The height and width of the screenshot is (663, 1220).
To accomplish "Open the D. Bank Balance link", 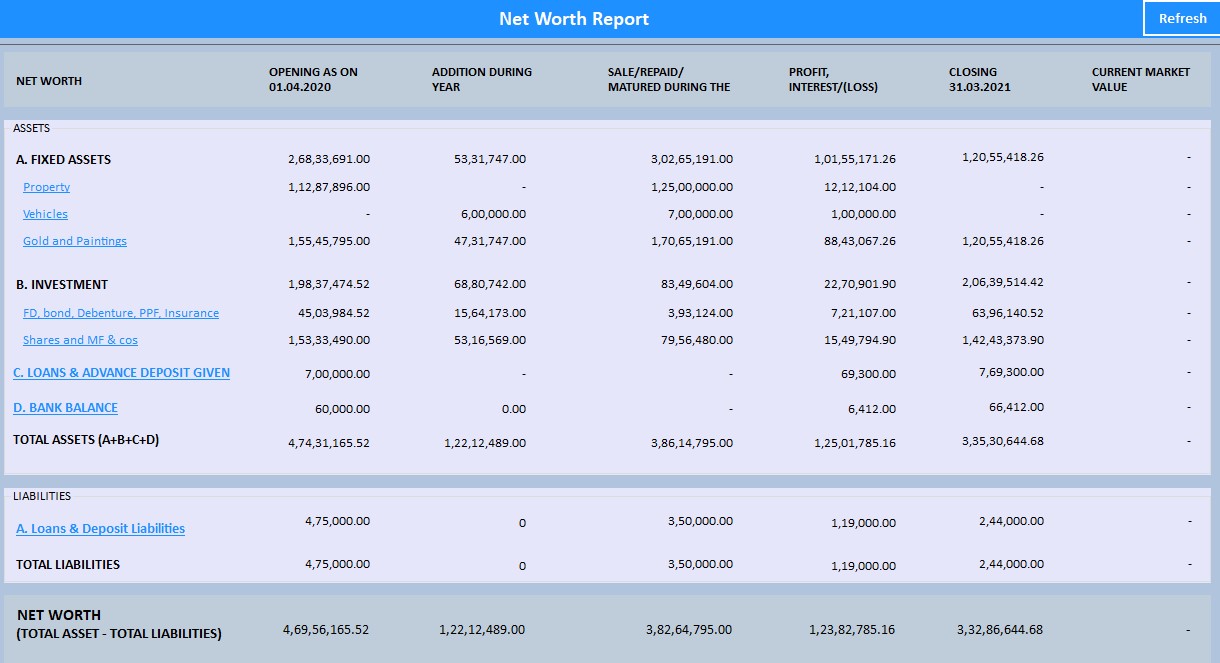I will click(x=65, y=408).
